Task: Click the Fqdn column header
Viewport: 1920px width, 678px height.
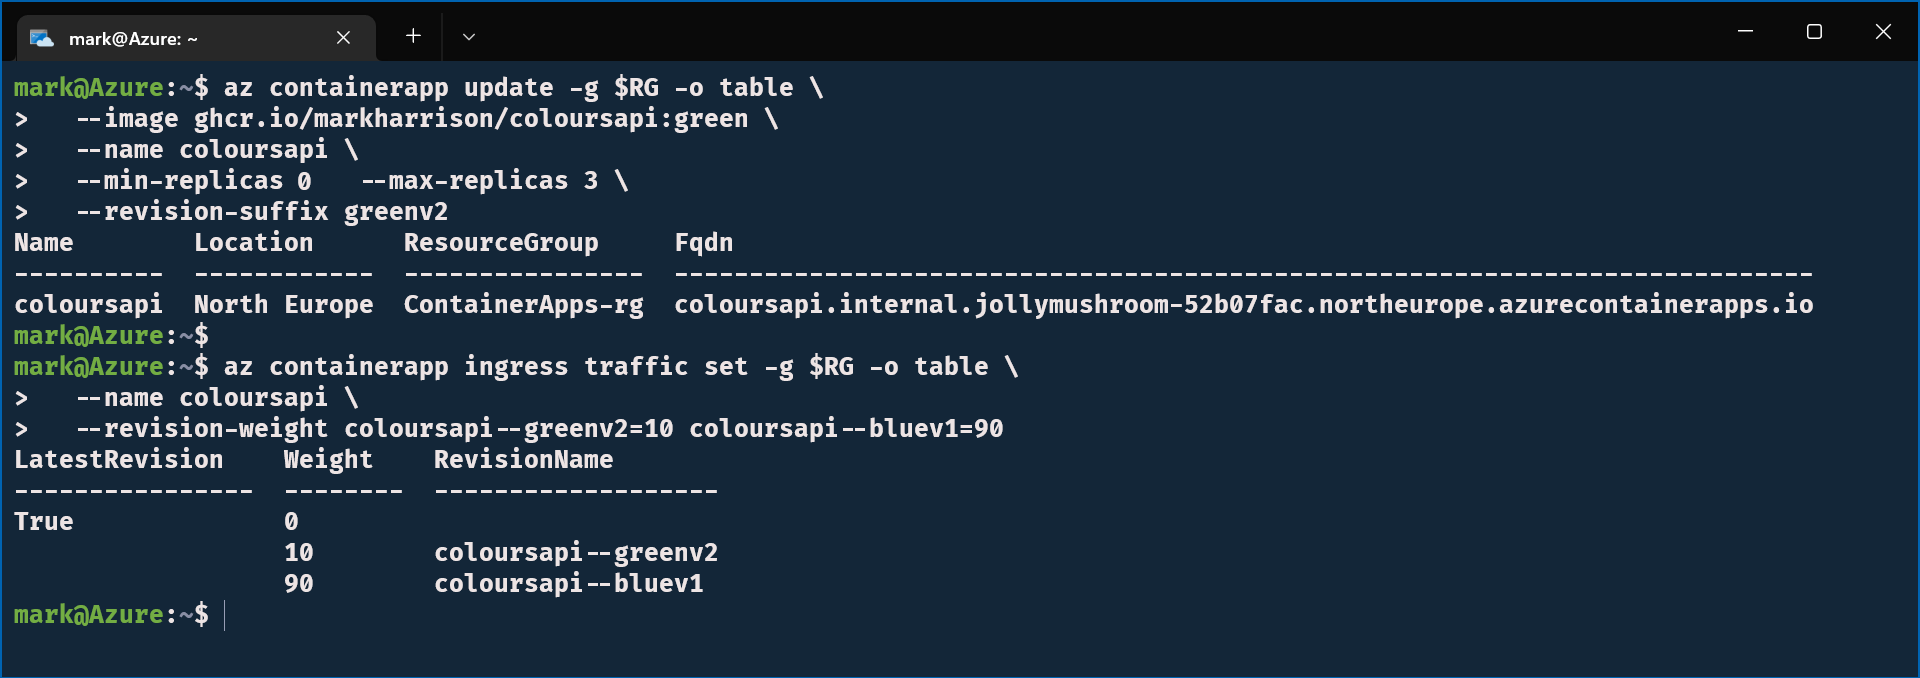Action: click(x=703, y=243)
